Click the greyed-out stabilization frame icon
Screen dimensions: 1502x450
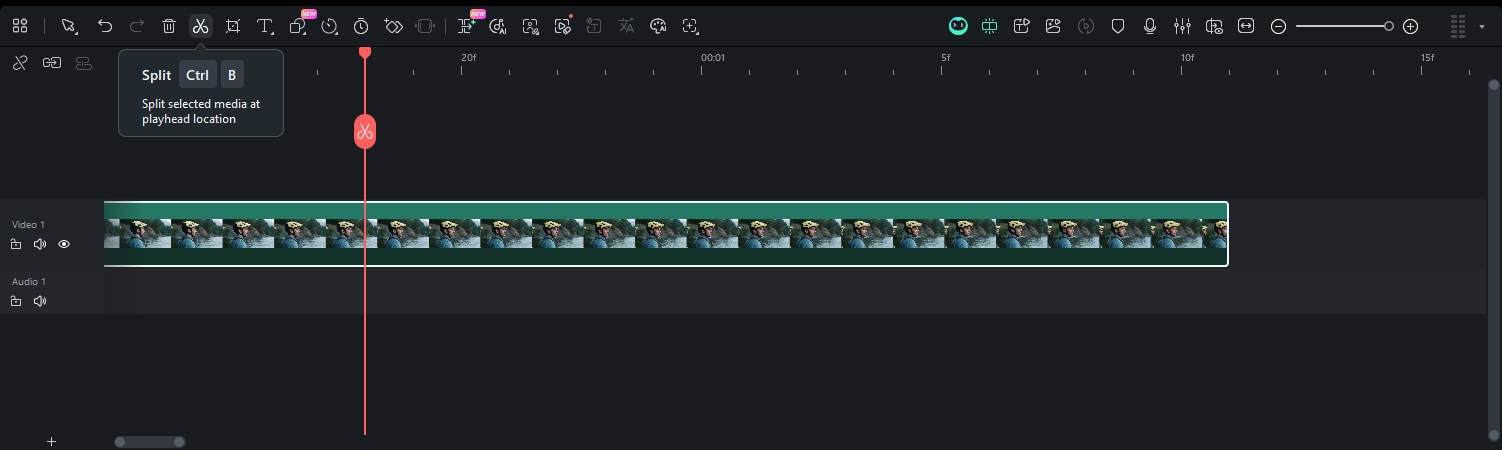[x=425, y=26]
